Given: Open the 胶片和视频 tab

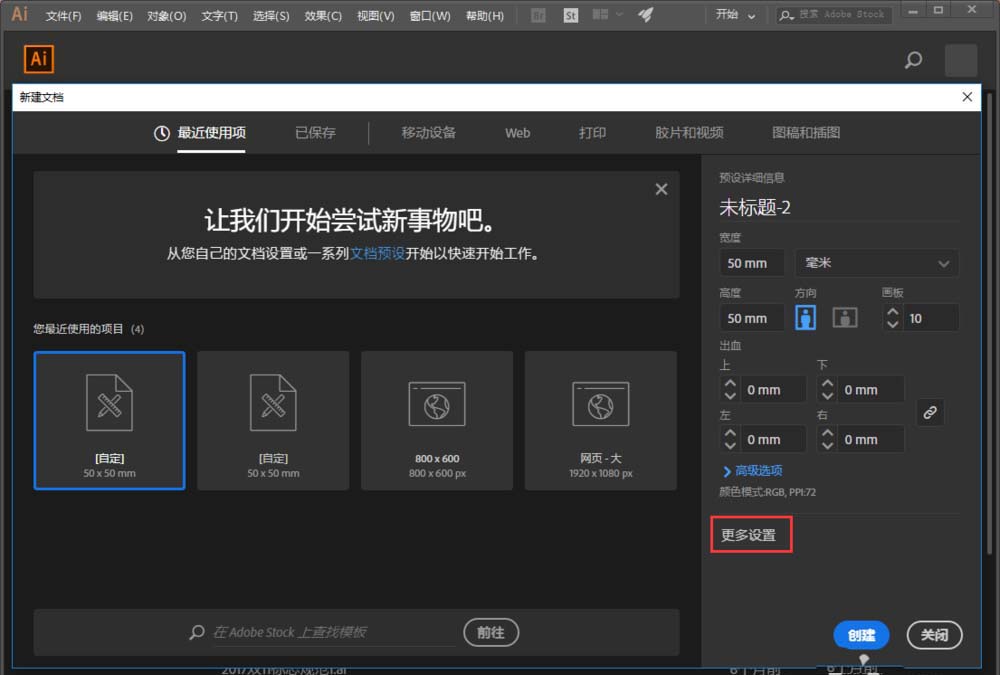Looking at the screenshot, I should [x=689, y=133].
